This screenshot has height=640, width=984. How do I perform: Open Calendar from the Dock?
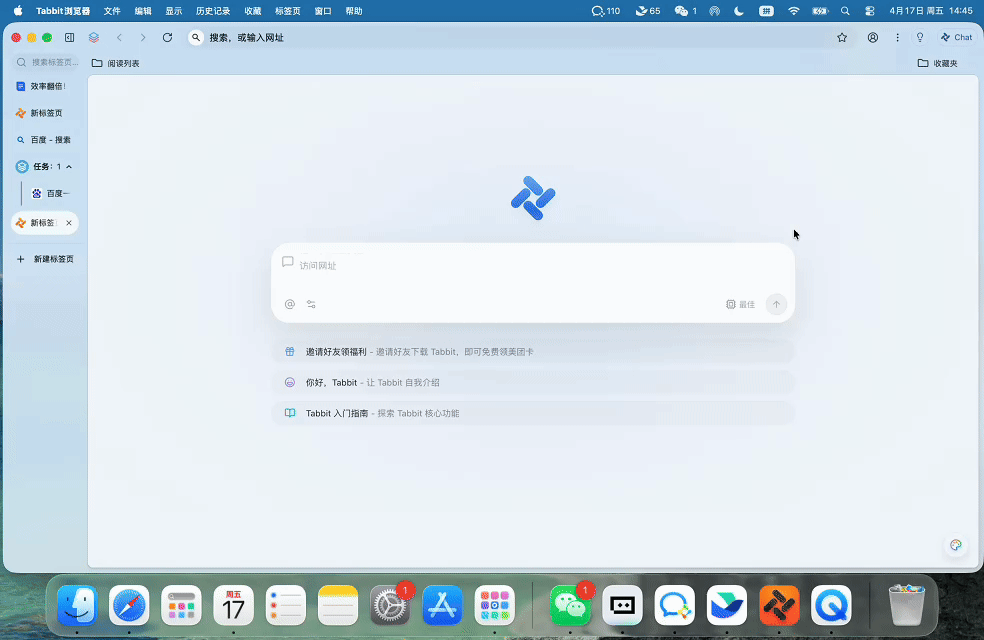point(233,605)
